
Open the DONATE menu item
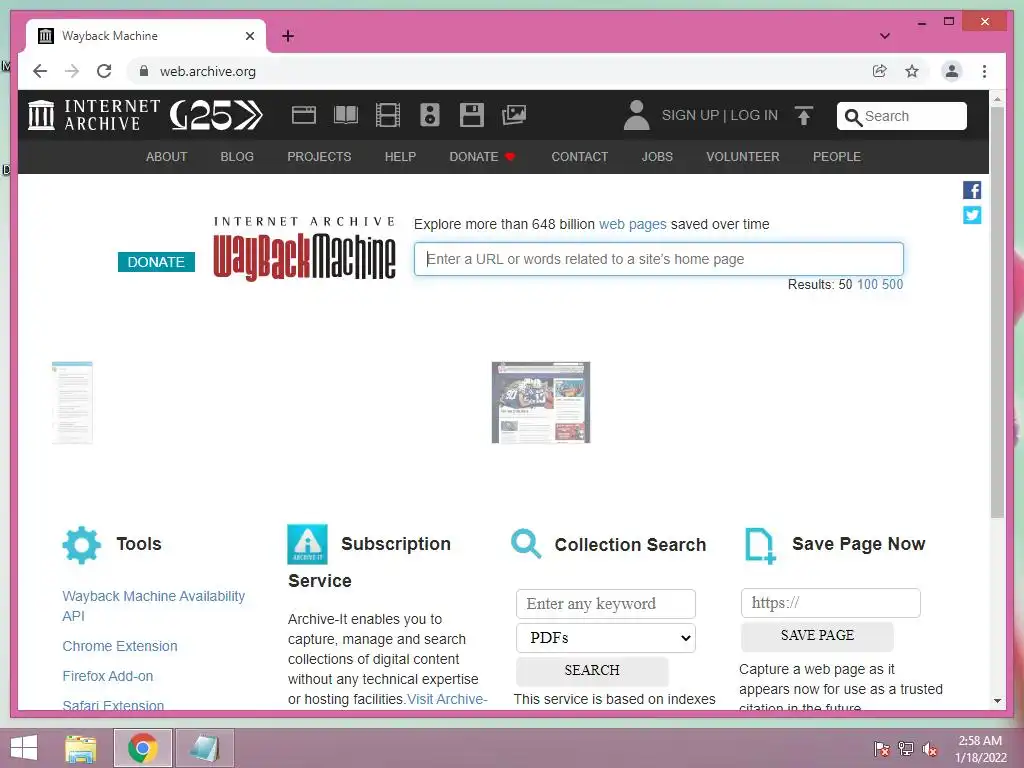pyautogui.click(x=482, y=157)
